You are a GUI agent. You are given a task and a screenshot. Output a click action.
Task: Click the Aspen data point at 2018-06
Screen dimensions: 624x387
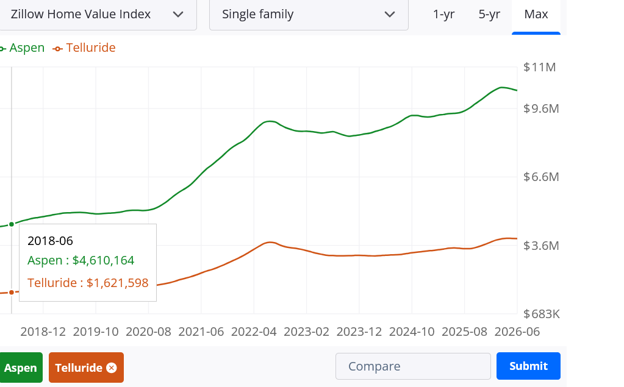(x=12, y=224)
